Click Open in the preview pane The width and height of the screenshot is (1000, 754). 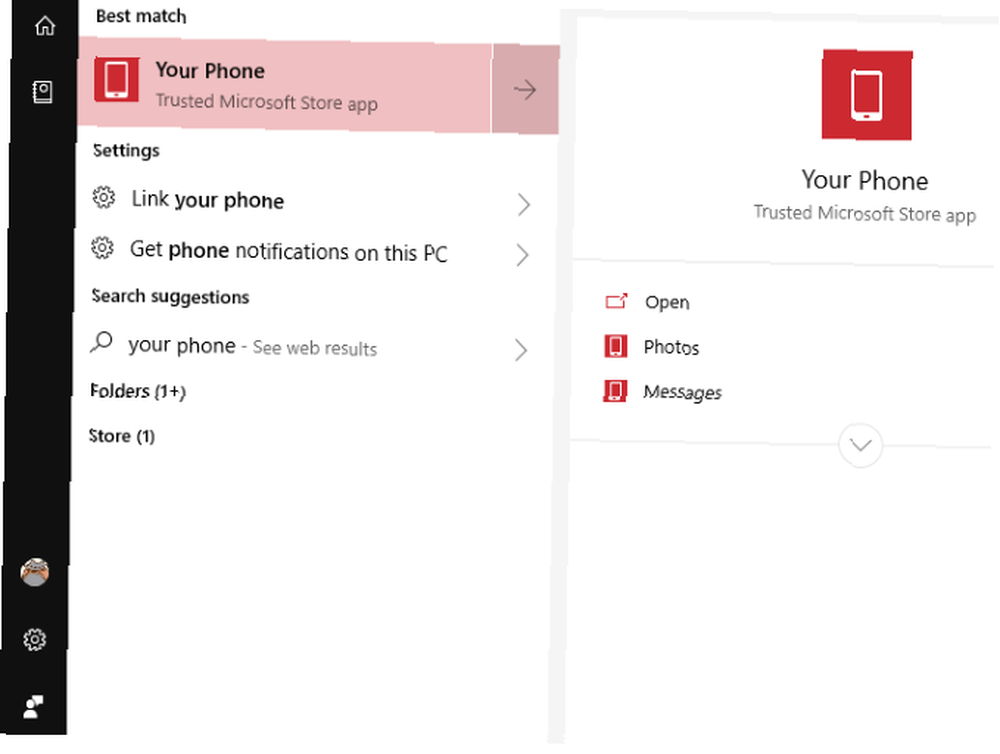667,302
